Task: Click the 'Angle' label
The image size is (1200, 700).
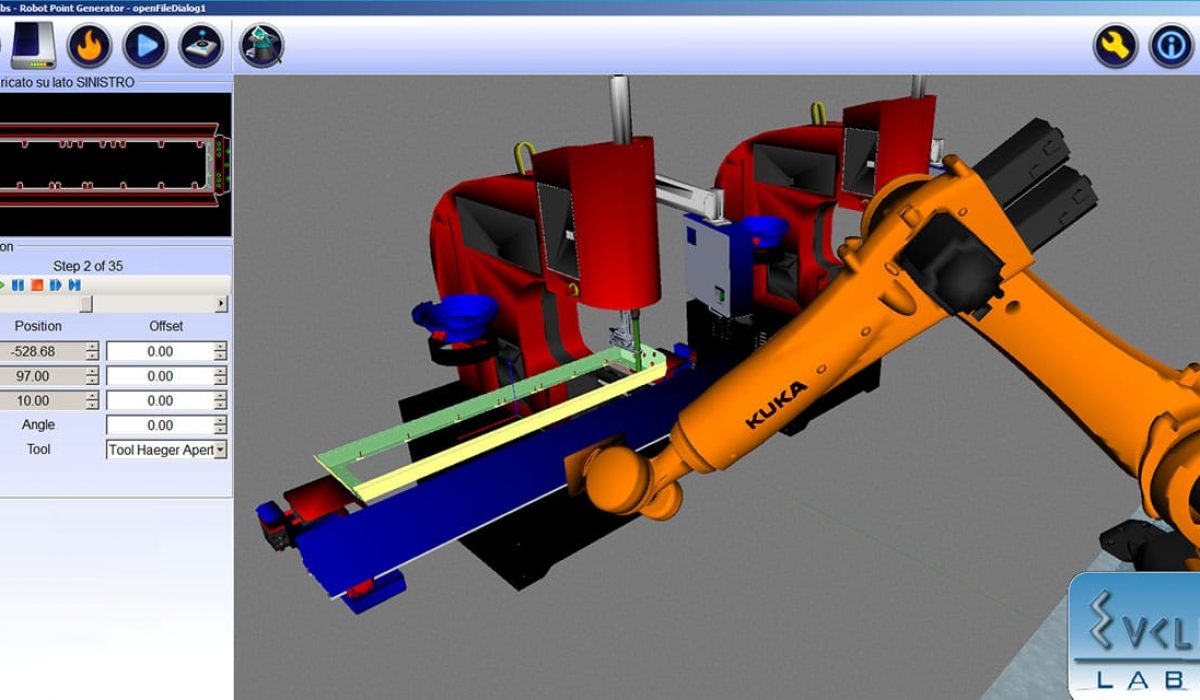Action: (x=38, y=425)
